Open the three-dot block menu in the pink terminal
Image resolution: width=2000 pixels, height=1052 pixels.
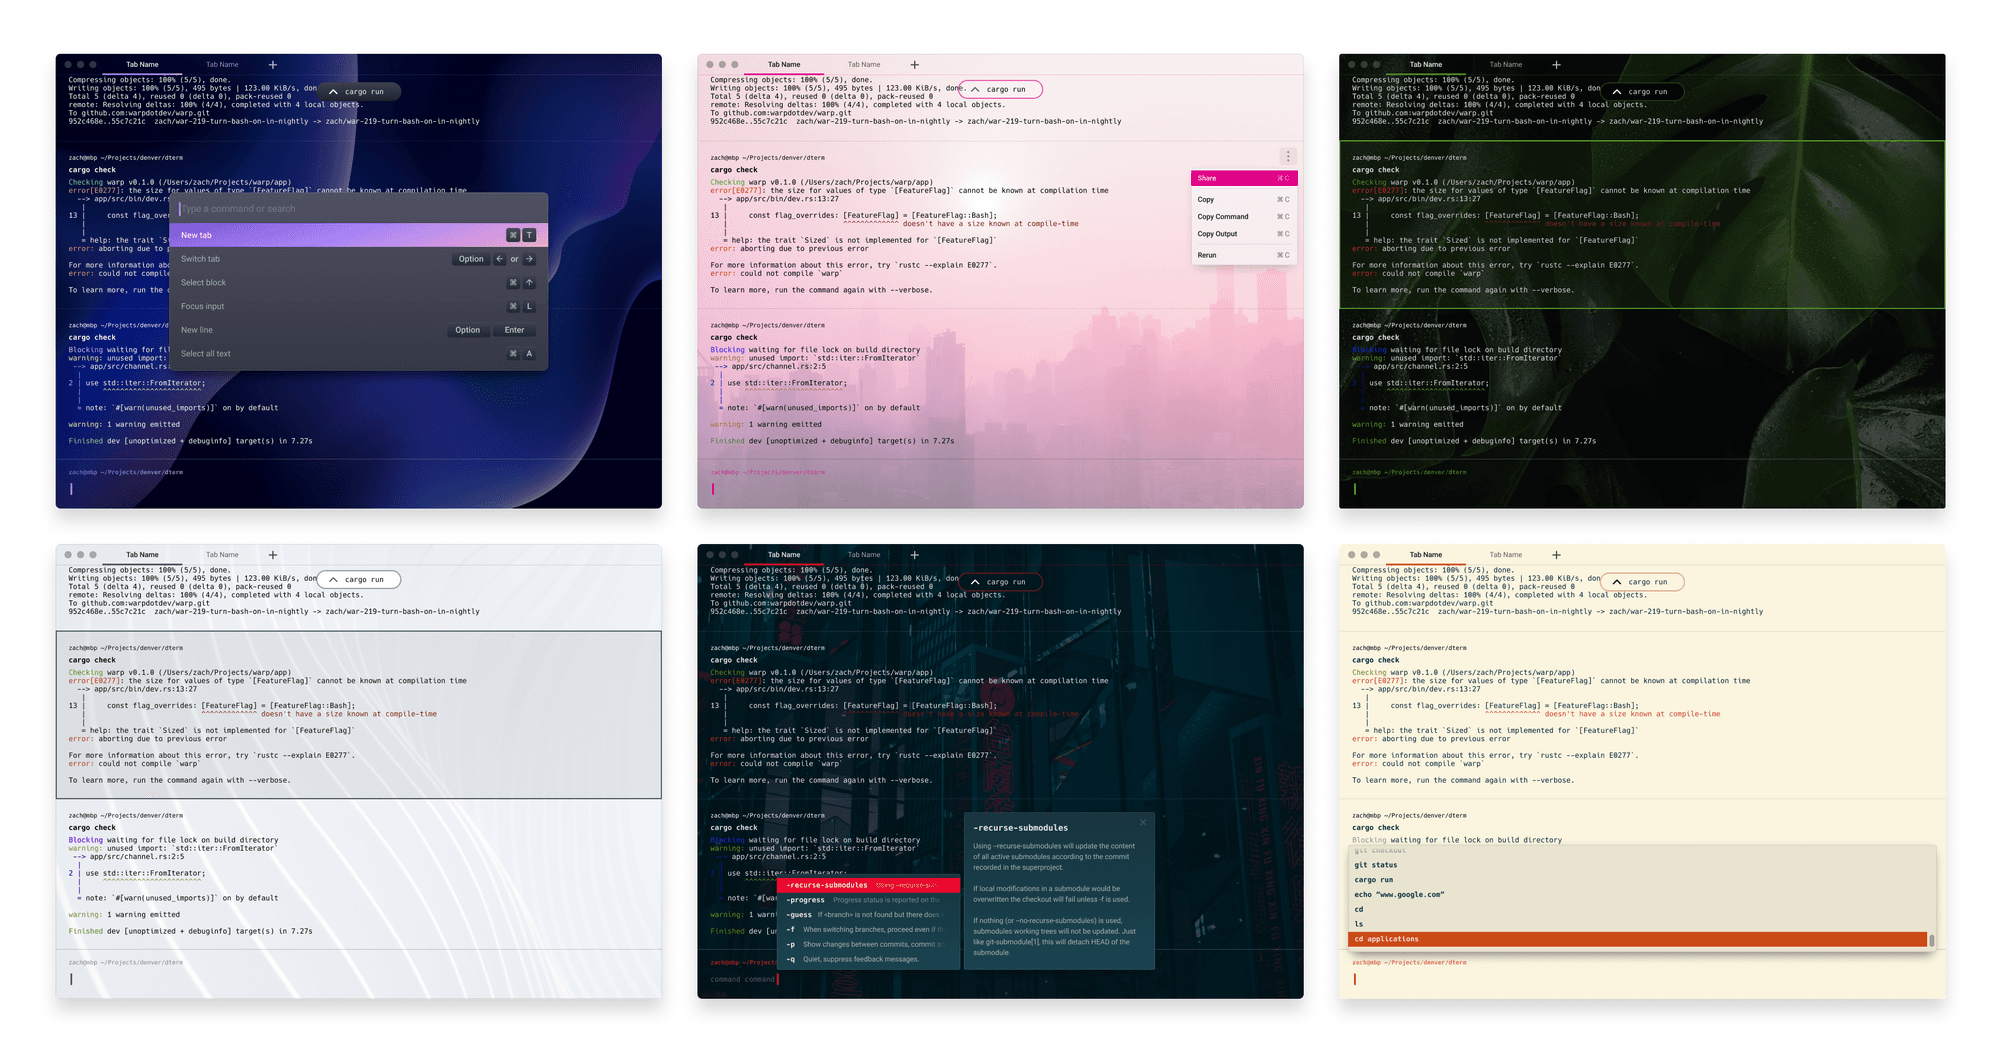click(1288, 156)
